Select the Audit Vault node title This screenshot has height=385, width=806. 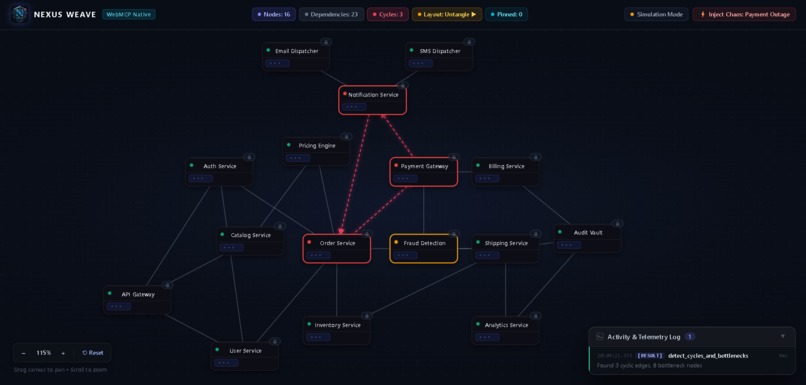tap(588, 233)
